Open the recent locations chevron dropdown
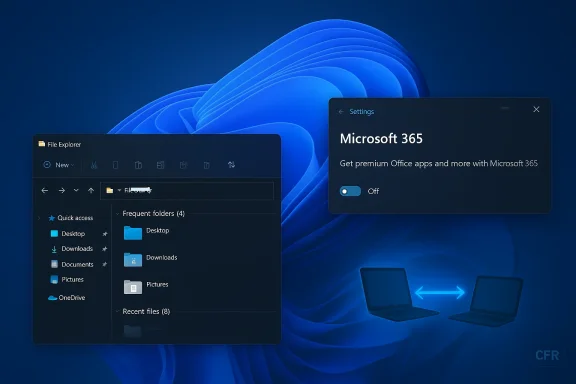This screenshot has height=384, width=576. (x=76, y=190)
